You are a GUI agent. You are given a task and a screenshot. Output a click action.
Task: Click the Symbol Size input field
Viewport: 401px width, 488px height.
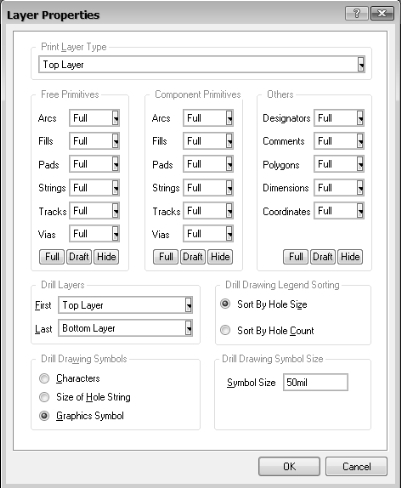click(x=315, y=382)
